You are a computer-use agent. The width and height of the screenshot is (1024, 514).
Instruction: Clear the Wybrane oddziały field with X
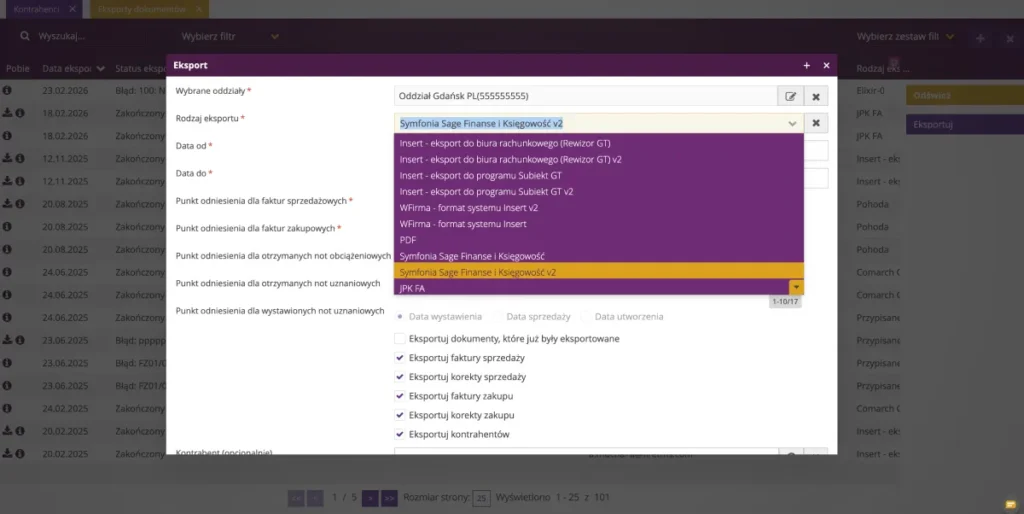[816, 96]
